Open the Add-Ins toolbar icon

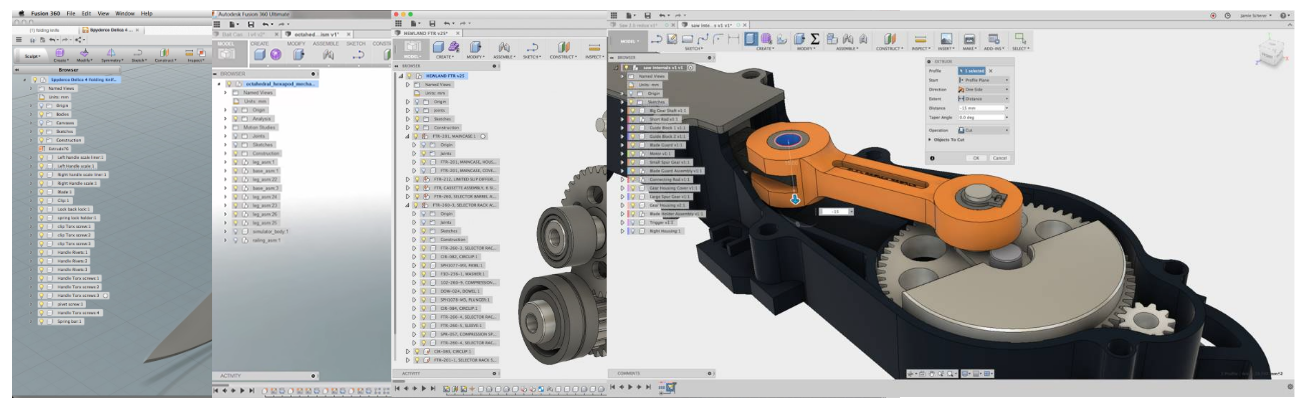point(994,39)
